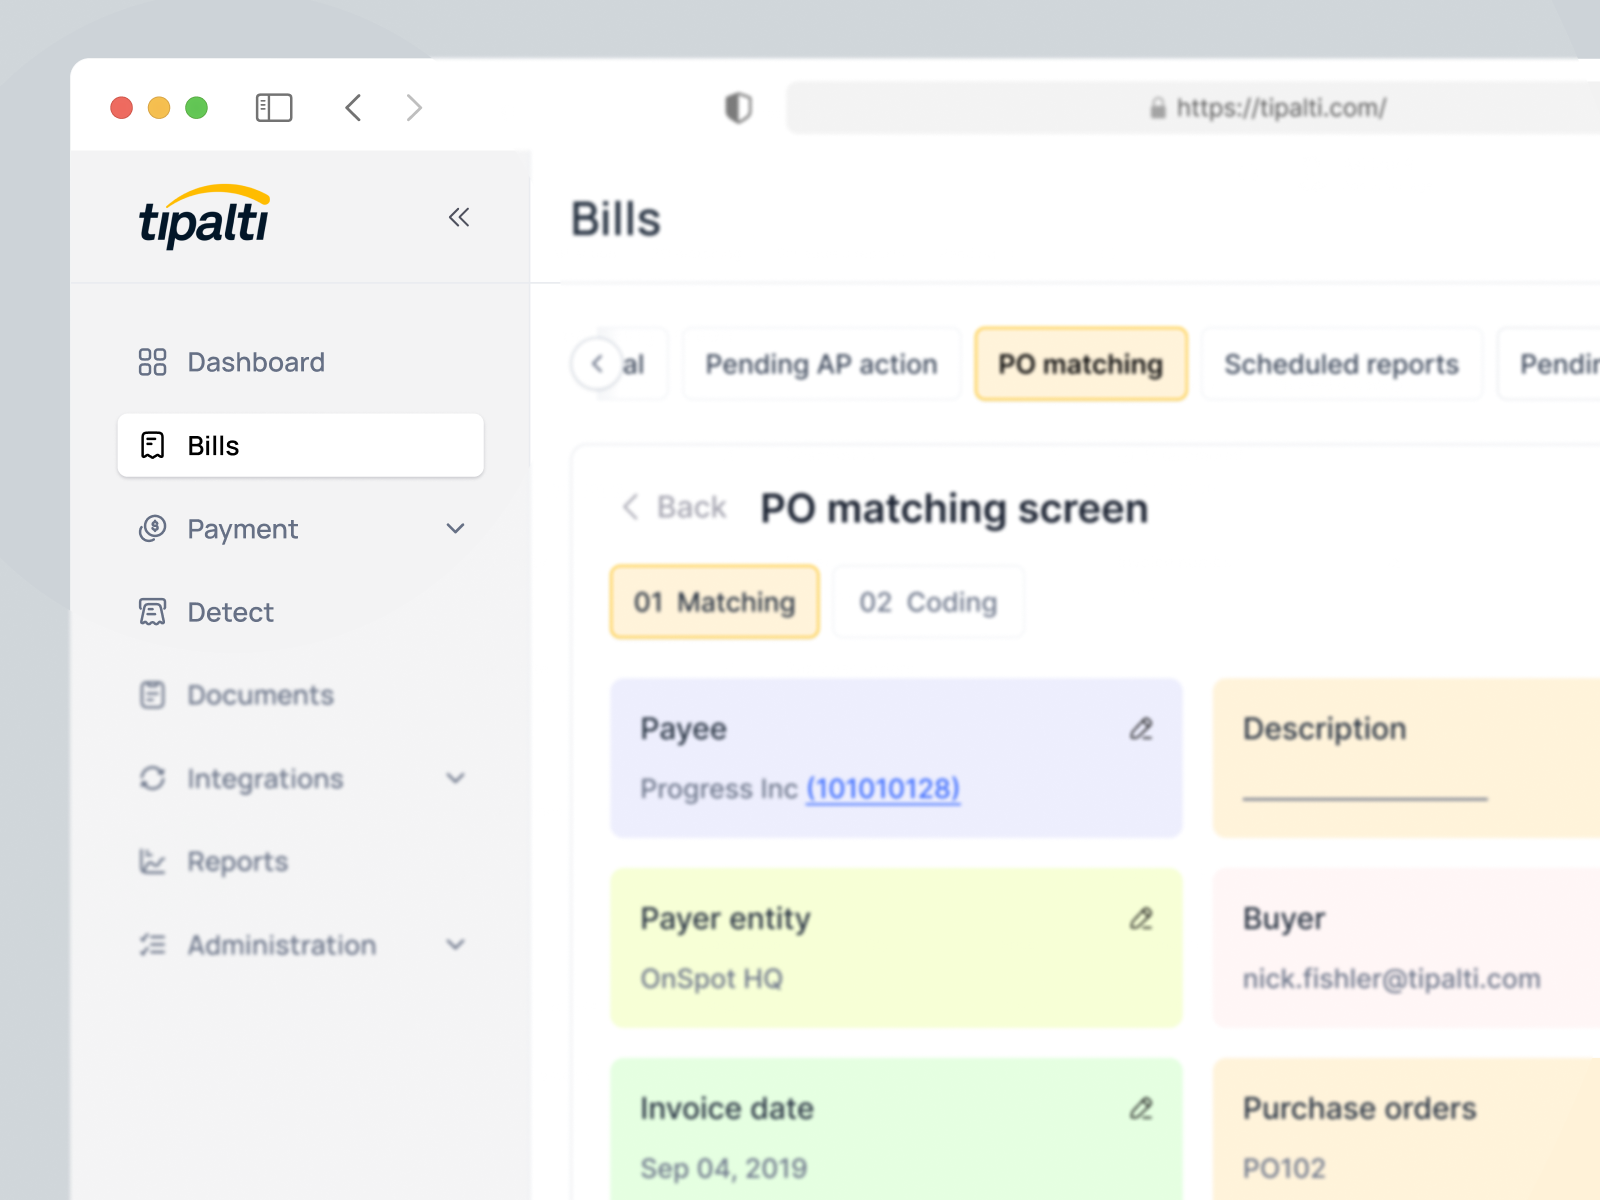Screen dimensions: 1600x1200
Task: Edit the Payee card
Action: (x=1141, y=729)
